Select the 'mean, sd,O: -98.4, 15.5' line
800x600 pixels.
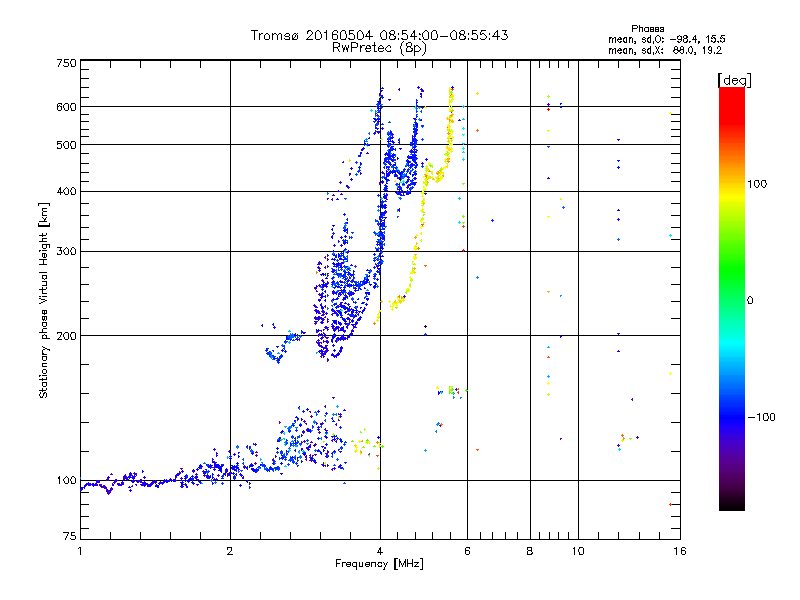click(x=666, y=39)
